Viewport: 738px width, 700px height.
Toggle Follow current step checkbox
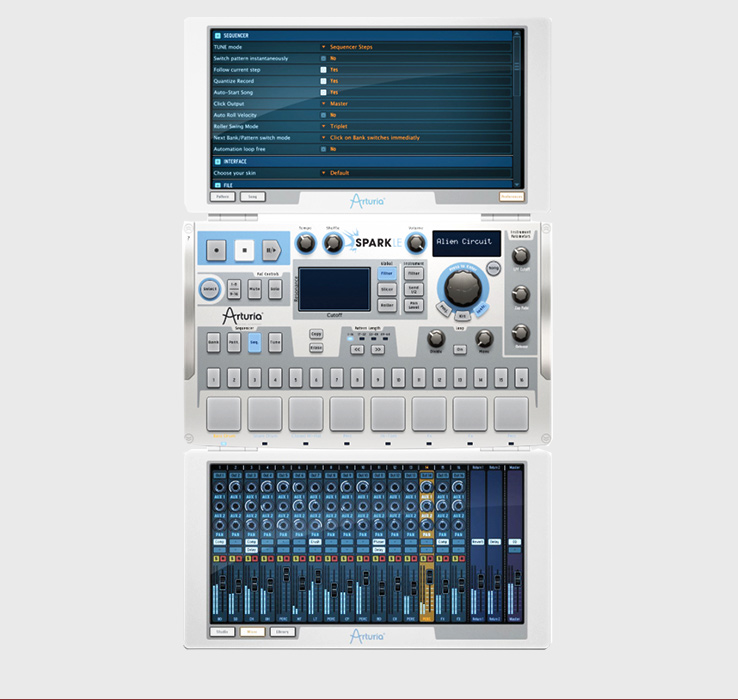tap(323, 70)
